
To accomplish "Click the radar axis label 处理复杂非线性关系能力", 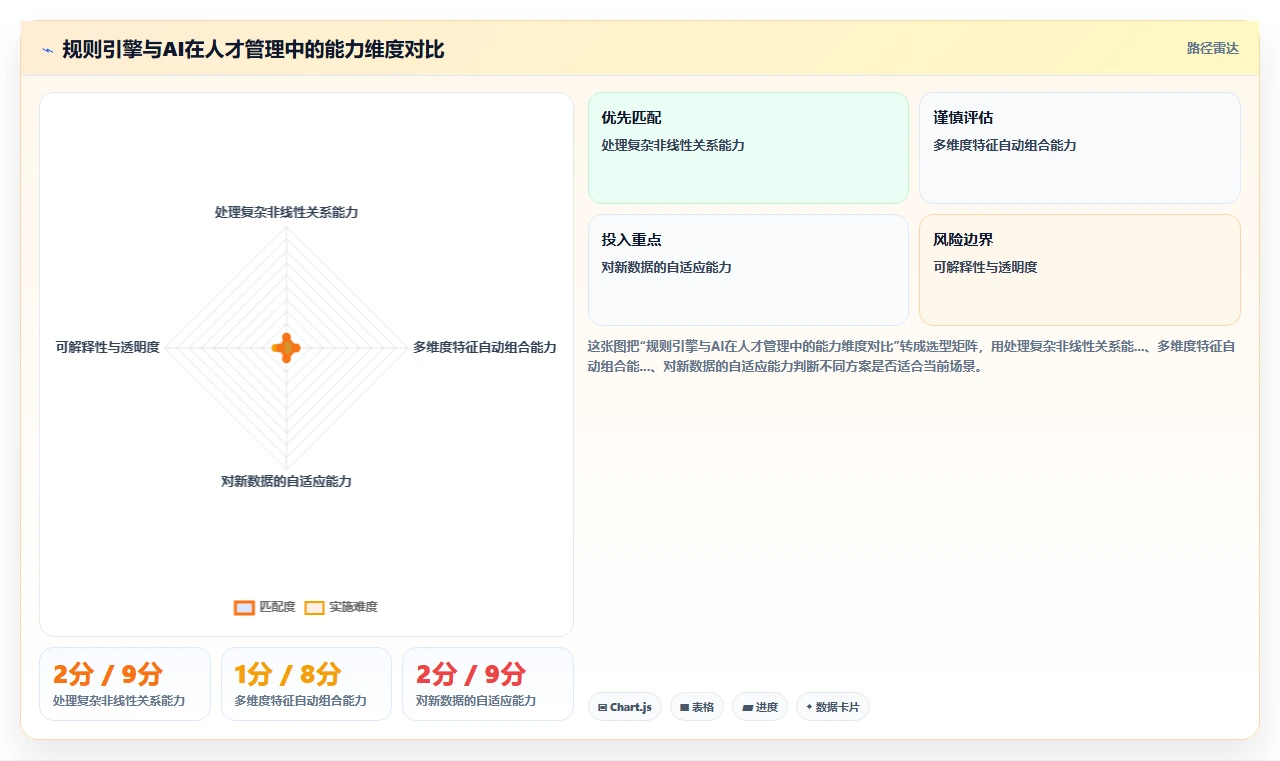I will pos(286,212).
